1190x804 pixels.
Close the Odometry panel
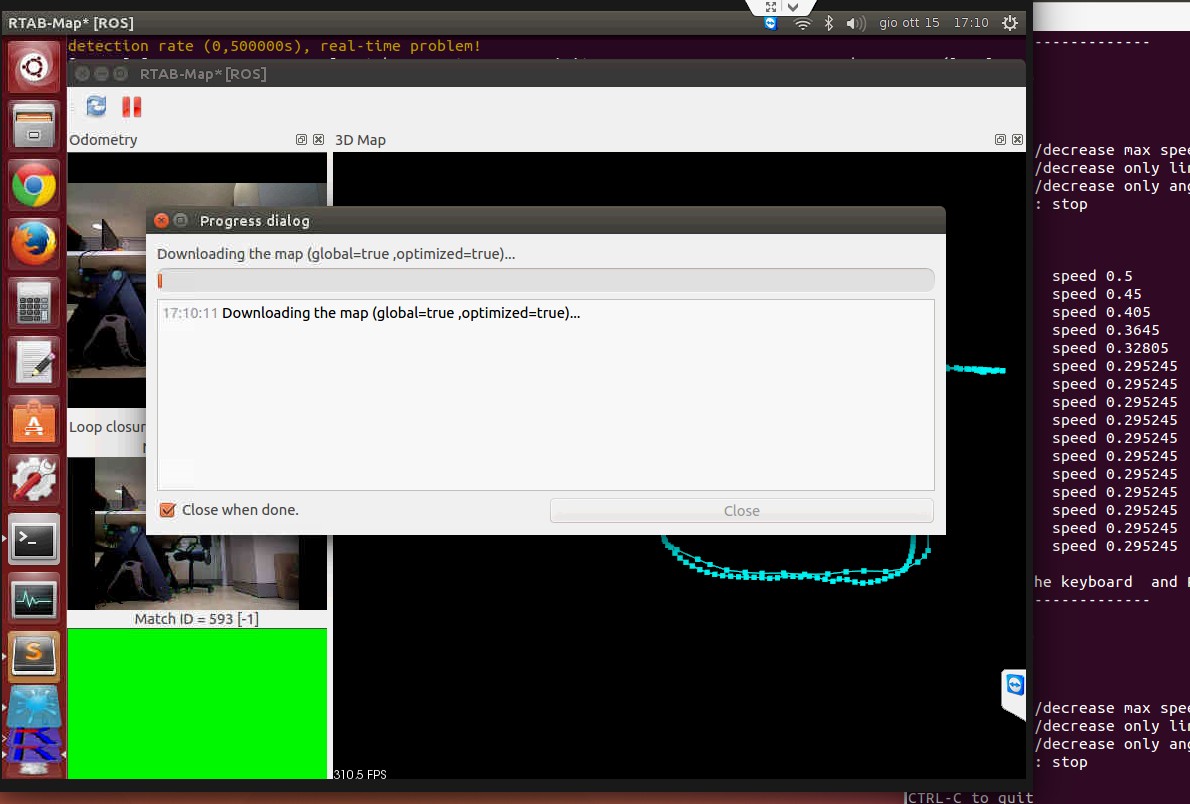318,140
